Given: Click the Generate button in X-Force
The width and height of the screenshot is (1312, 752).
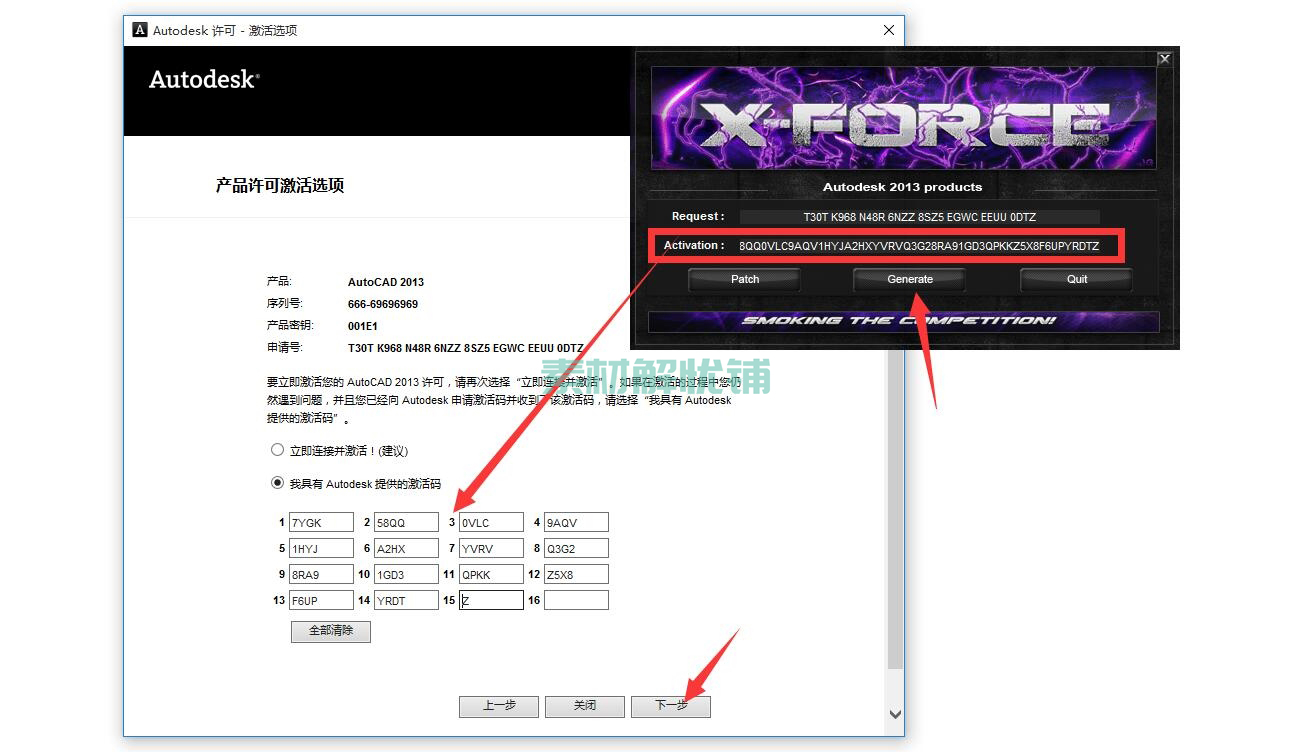Looking at the screenshot, I should click(x=910, y=279).
